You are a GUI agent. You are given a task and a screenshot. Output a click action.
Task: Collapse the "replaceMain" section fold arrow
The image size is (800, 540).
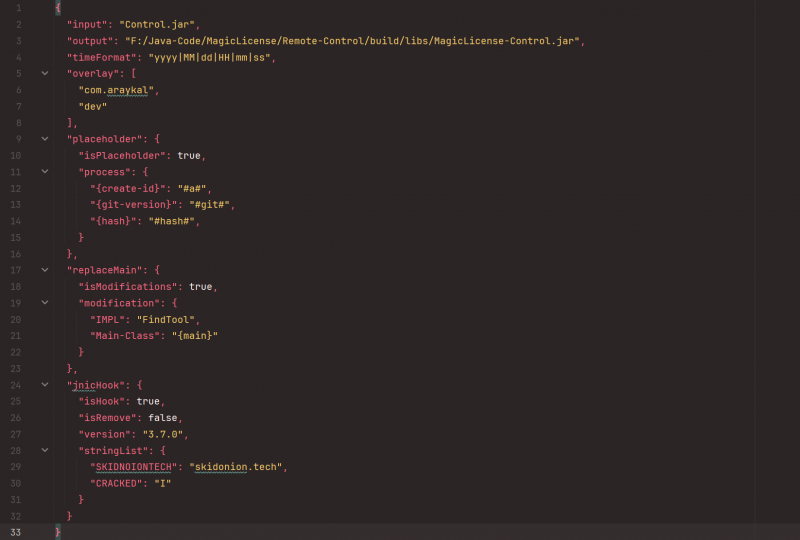(x=44, y=270)
